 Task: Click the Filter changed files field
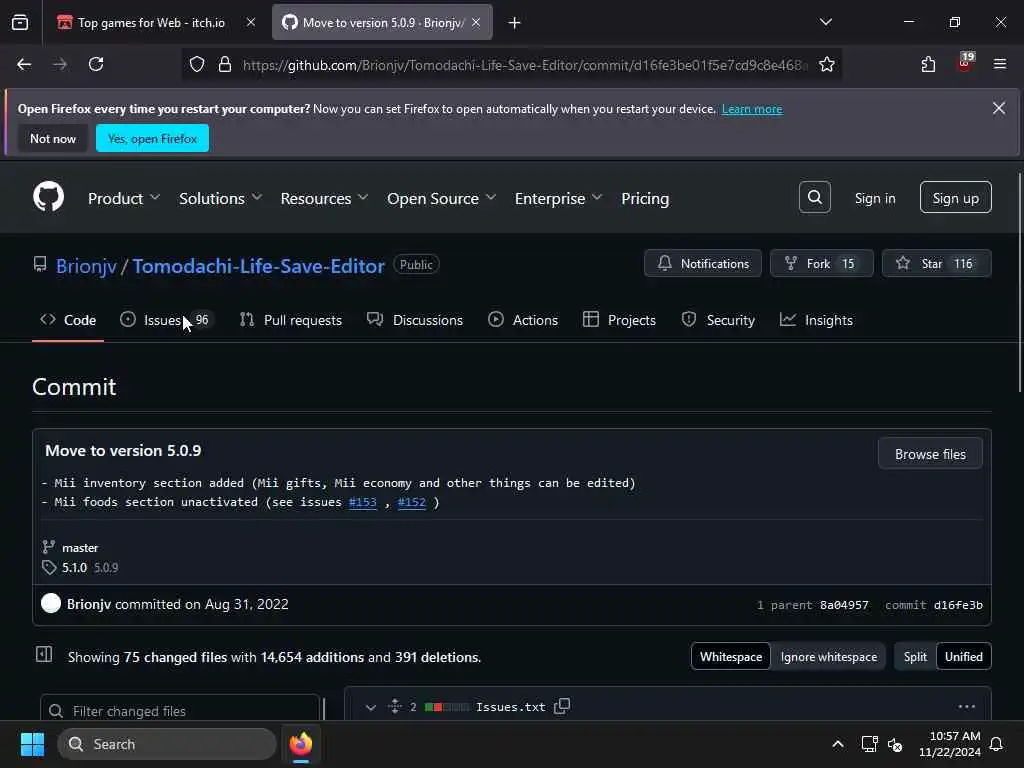tap(180, 709)
